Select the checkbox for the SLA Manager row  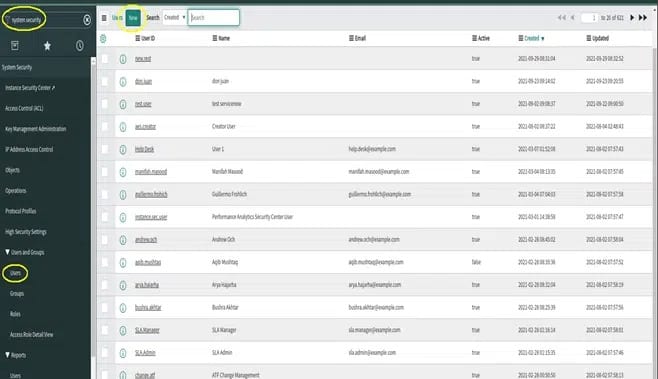tap(105, 331)
